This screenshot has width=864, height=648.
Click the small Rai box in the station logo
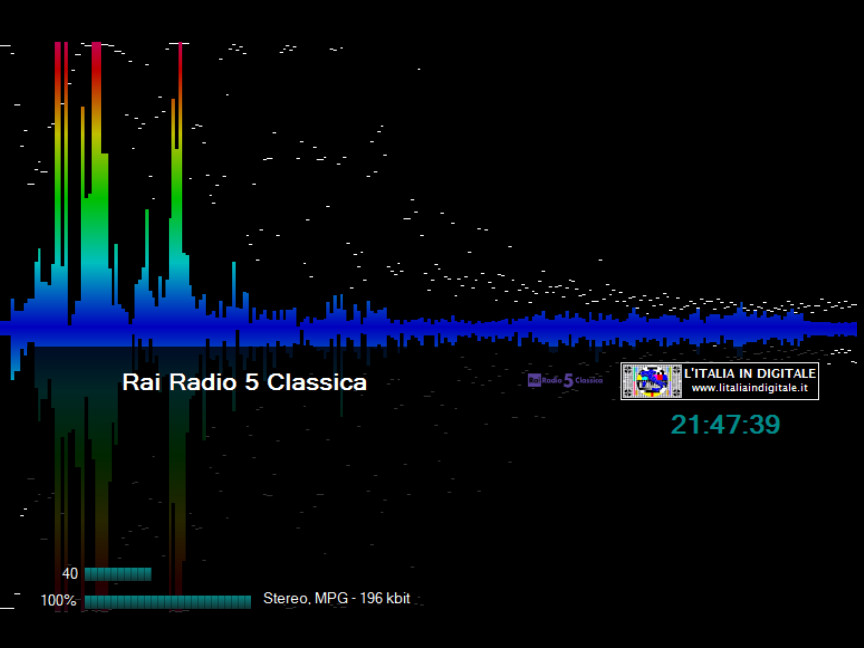coord(534,380)
